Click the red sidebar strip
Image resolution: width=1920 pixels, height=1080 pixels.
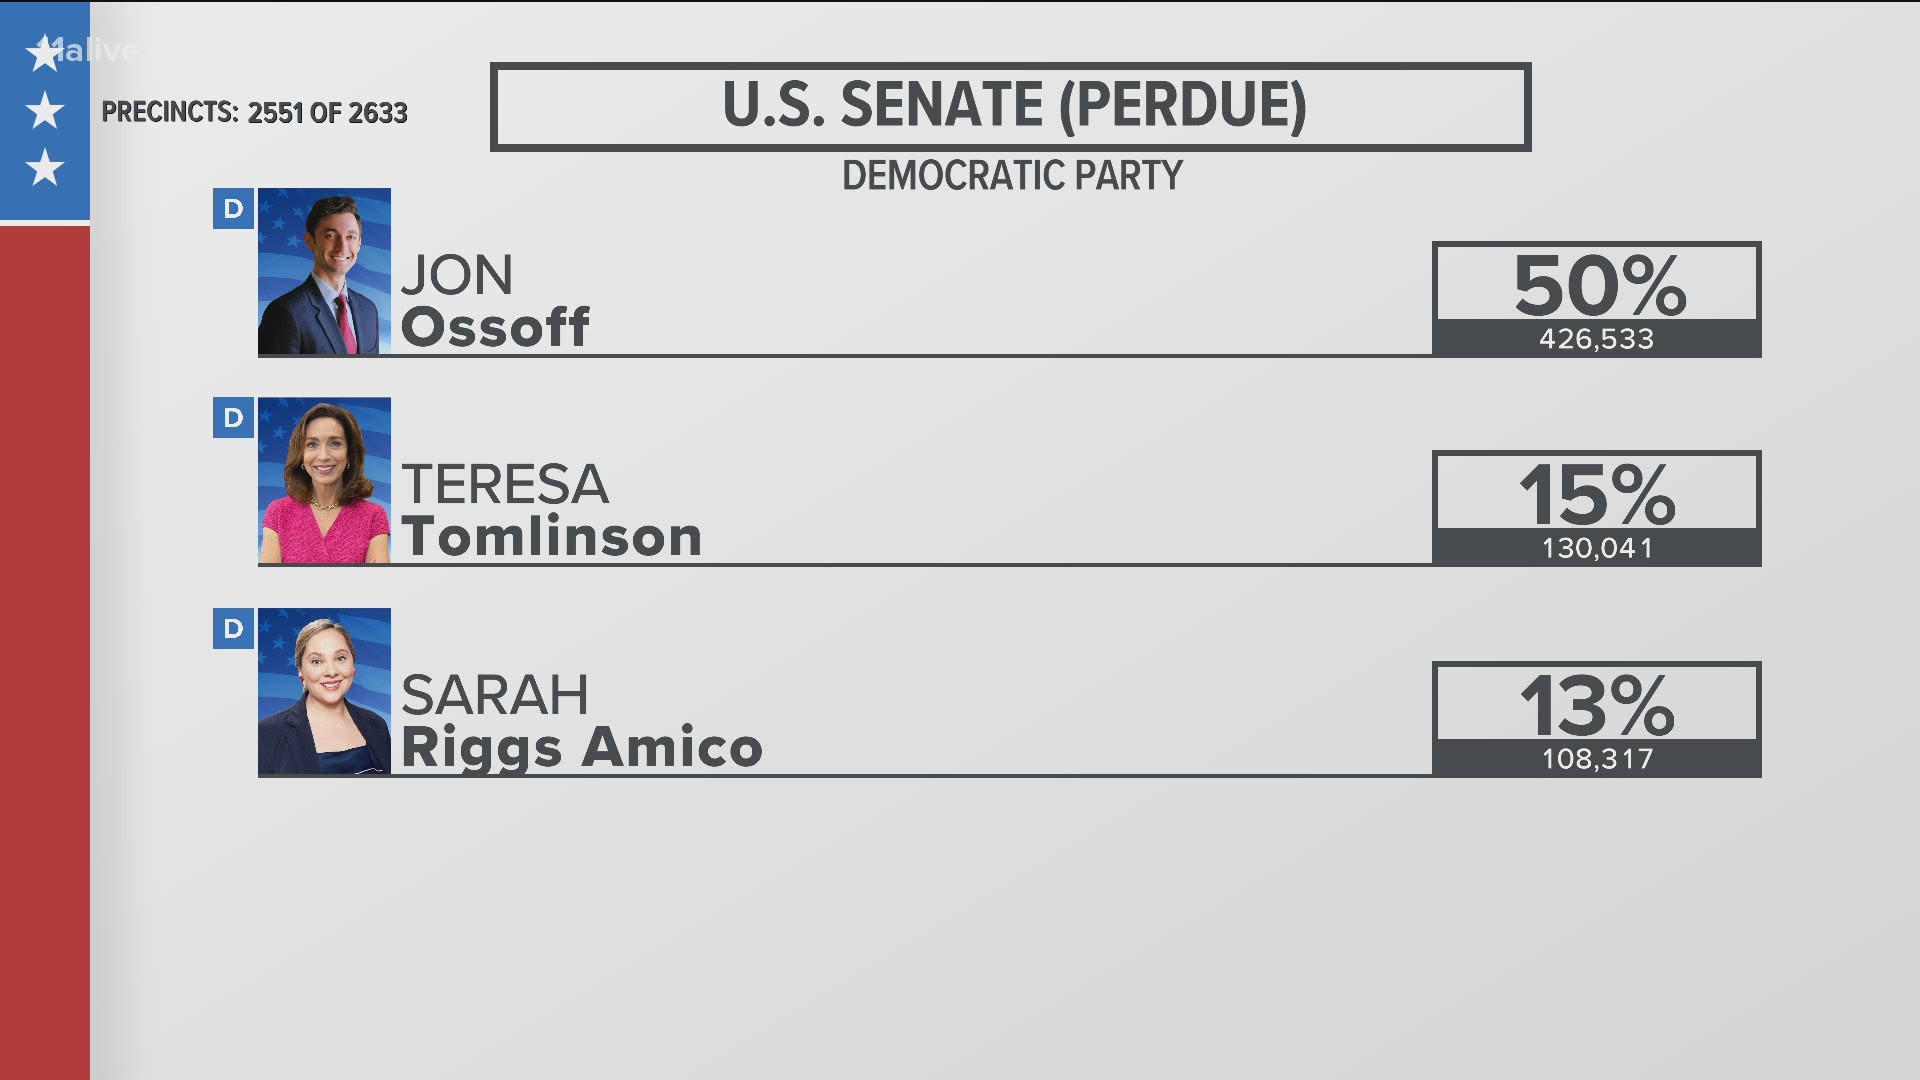coord(45,652)
